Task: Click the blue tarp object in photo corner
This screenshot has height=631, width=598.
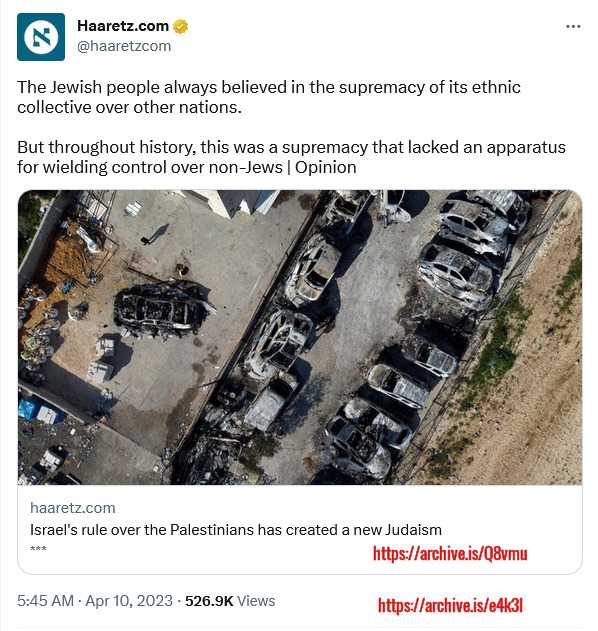Action: click(x=29, y=409)
